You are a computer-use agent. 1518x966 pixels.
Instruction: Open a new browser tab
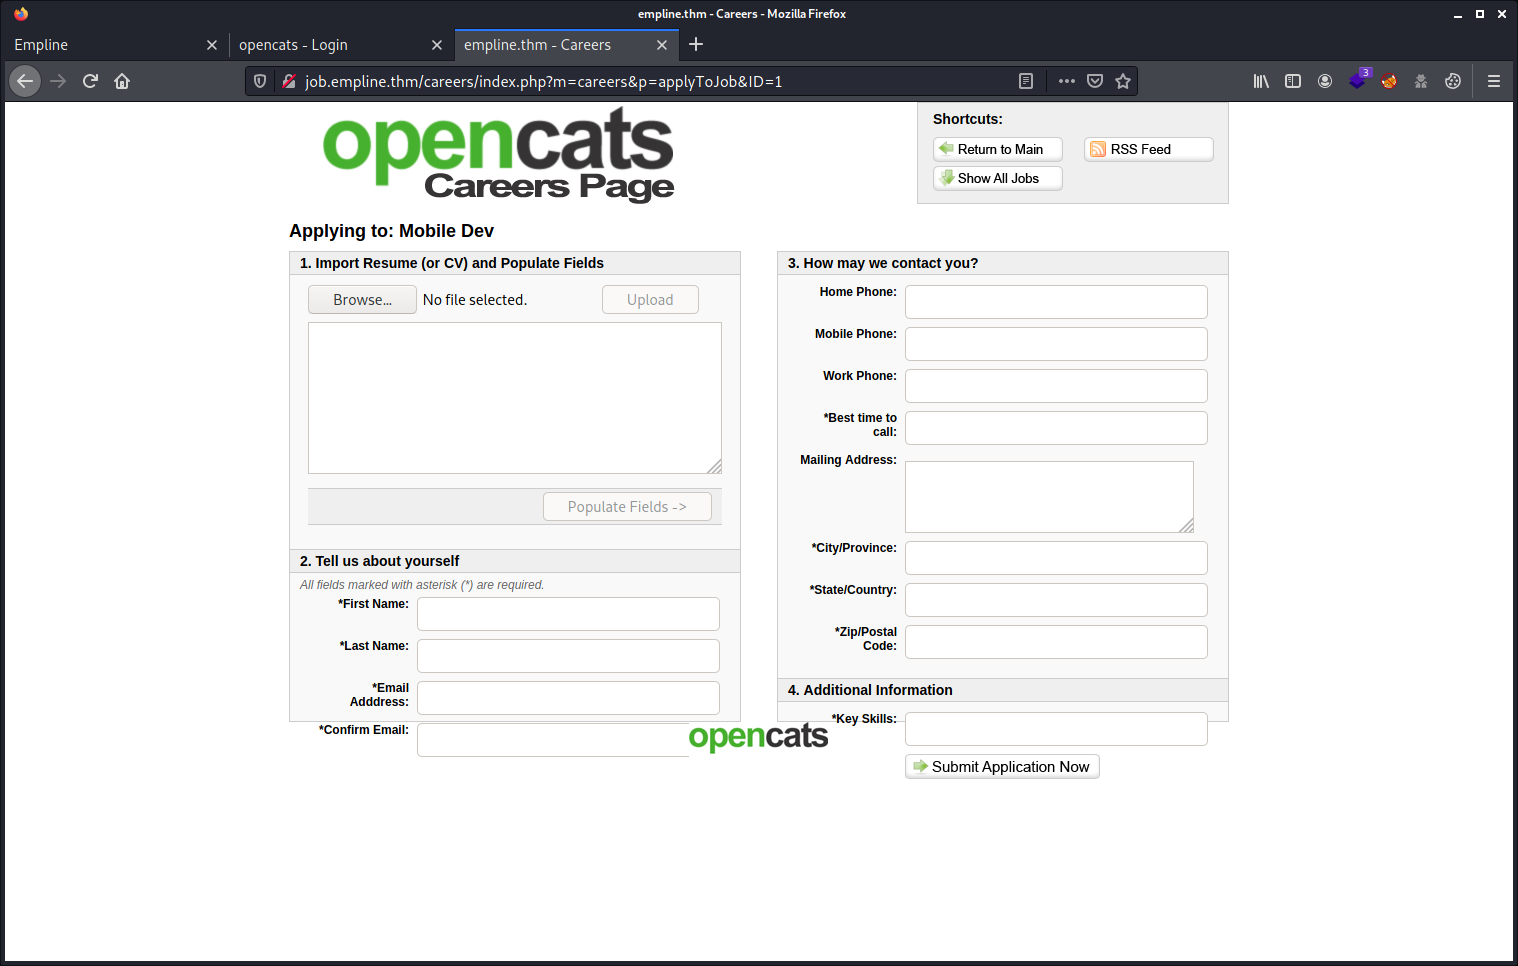[x=696, y=44]
